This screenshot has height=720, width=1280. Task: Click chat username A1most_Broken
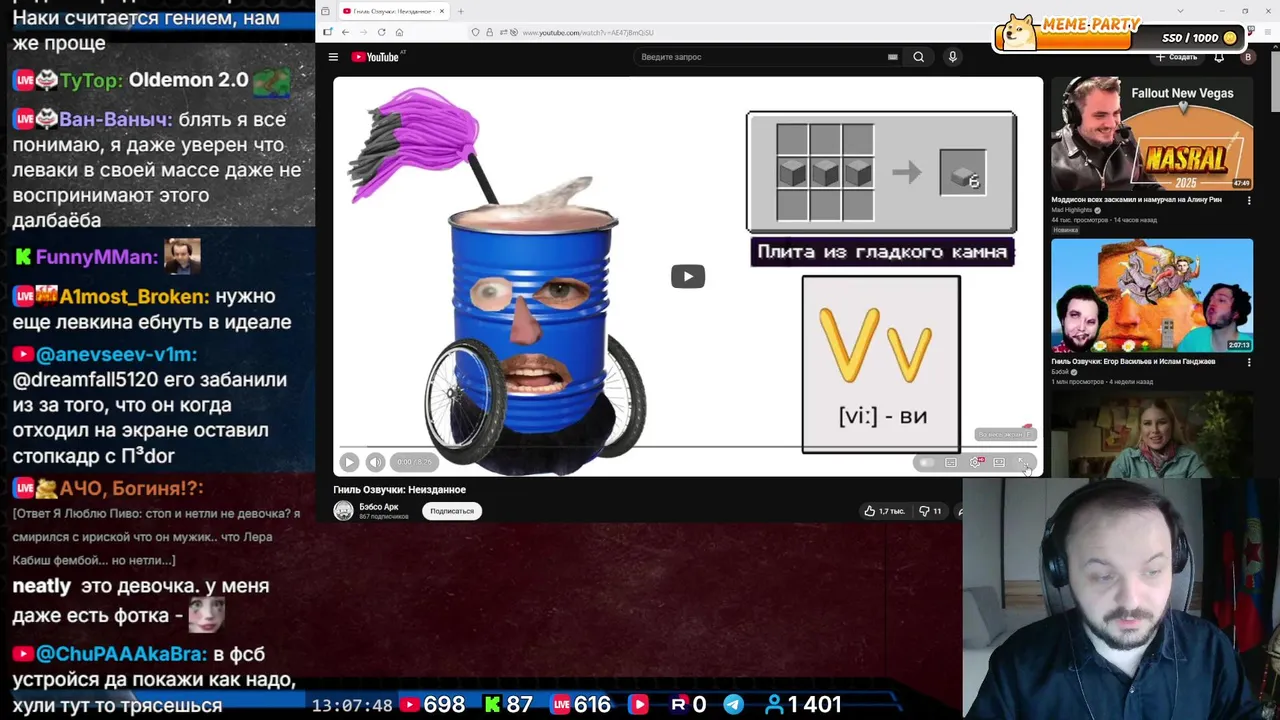click(134, 296)
